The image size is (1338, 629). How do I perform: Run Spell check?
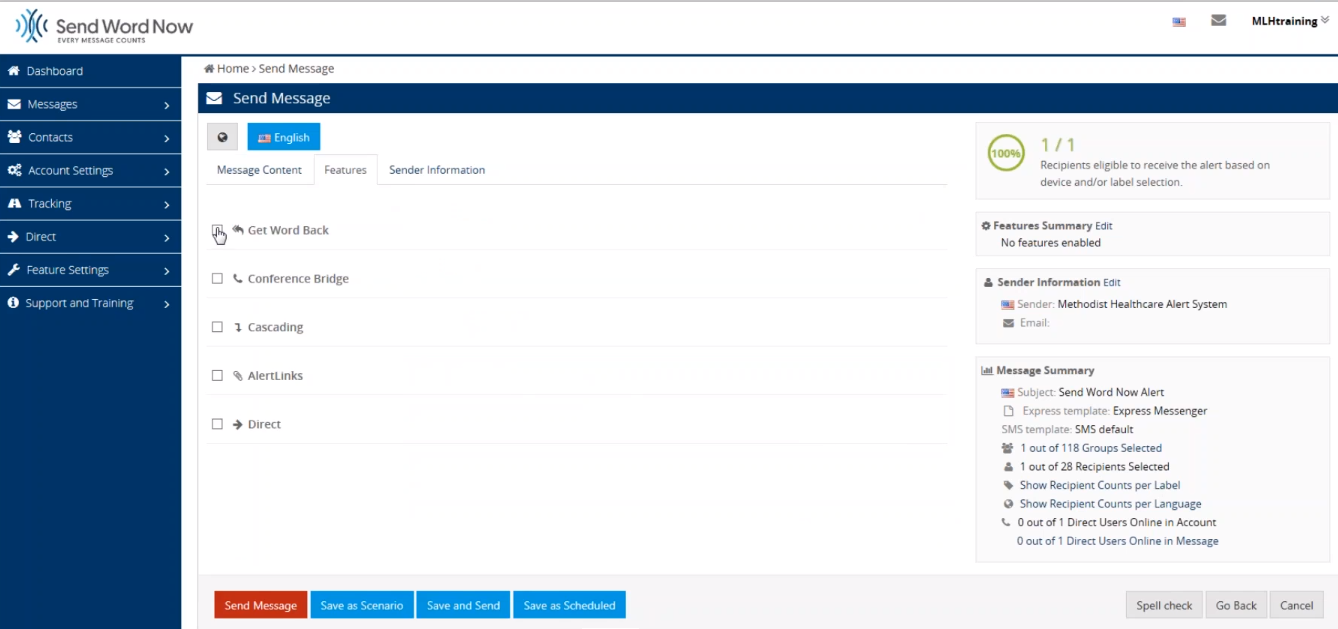tap(1164, 605)
